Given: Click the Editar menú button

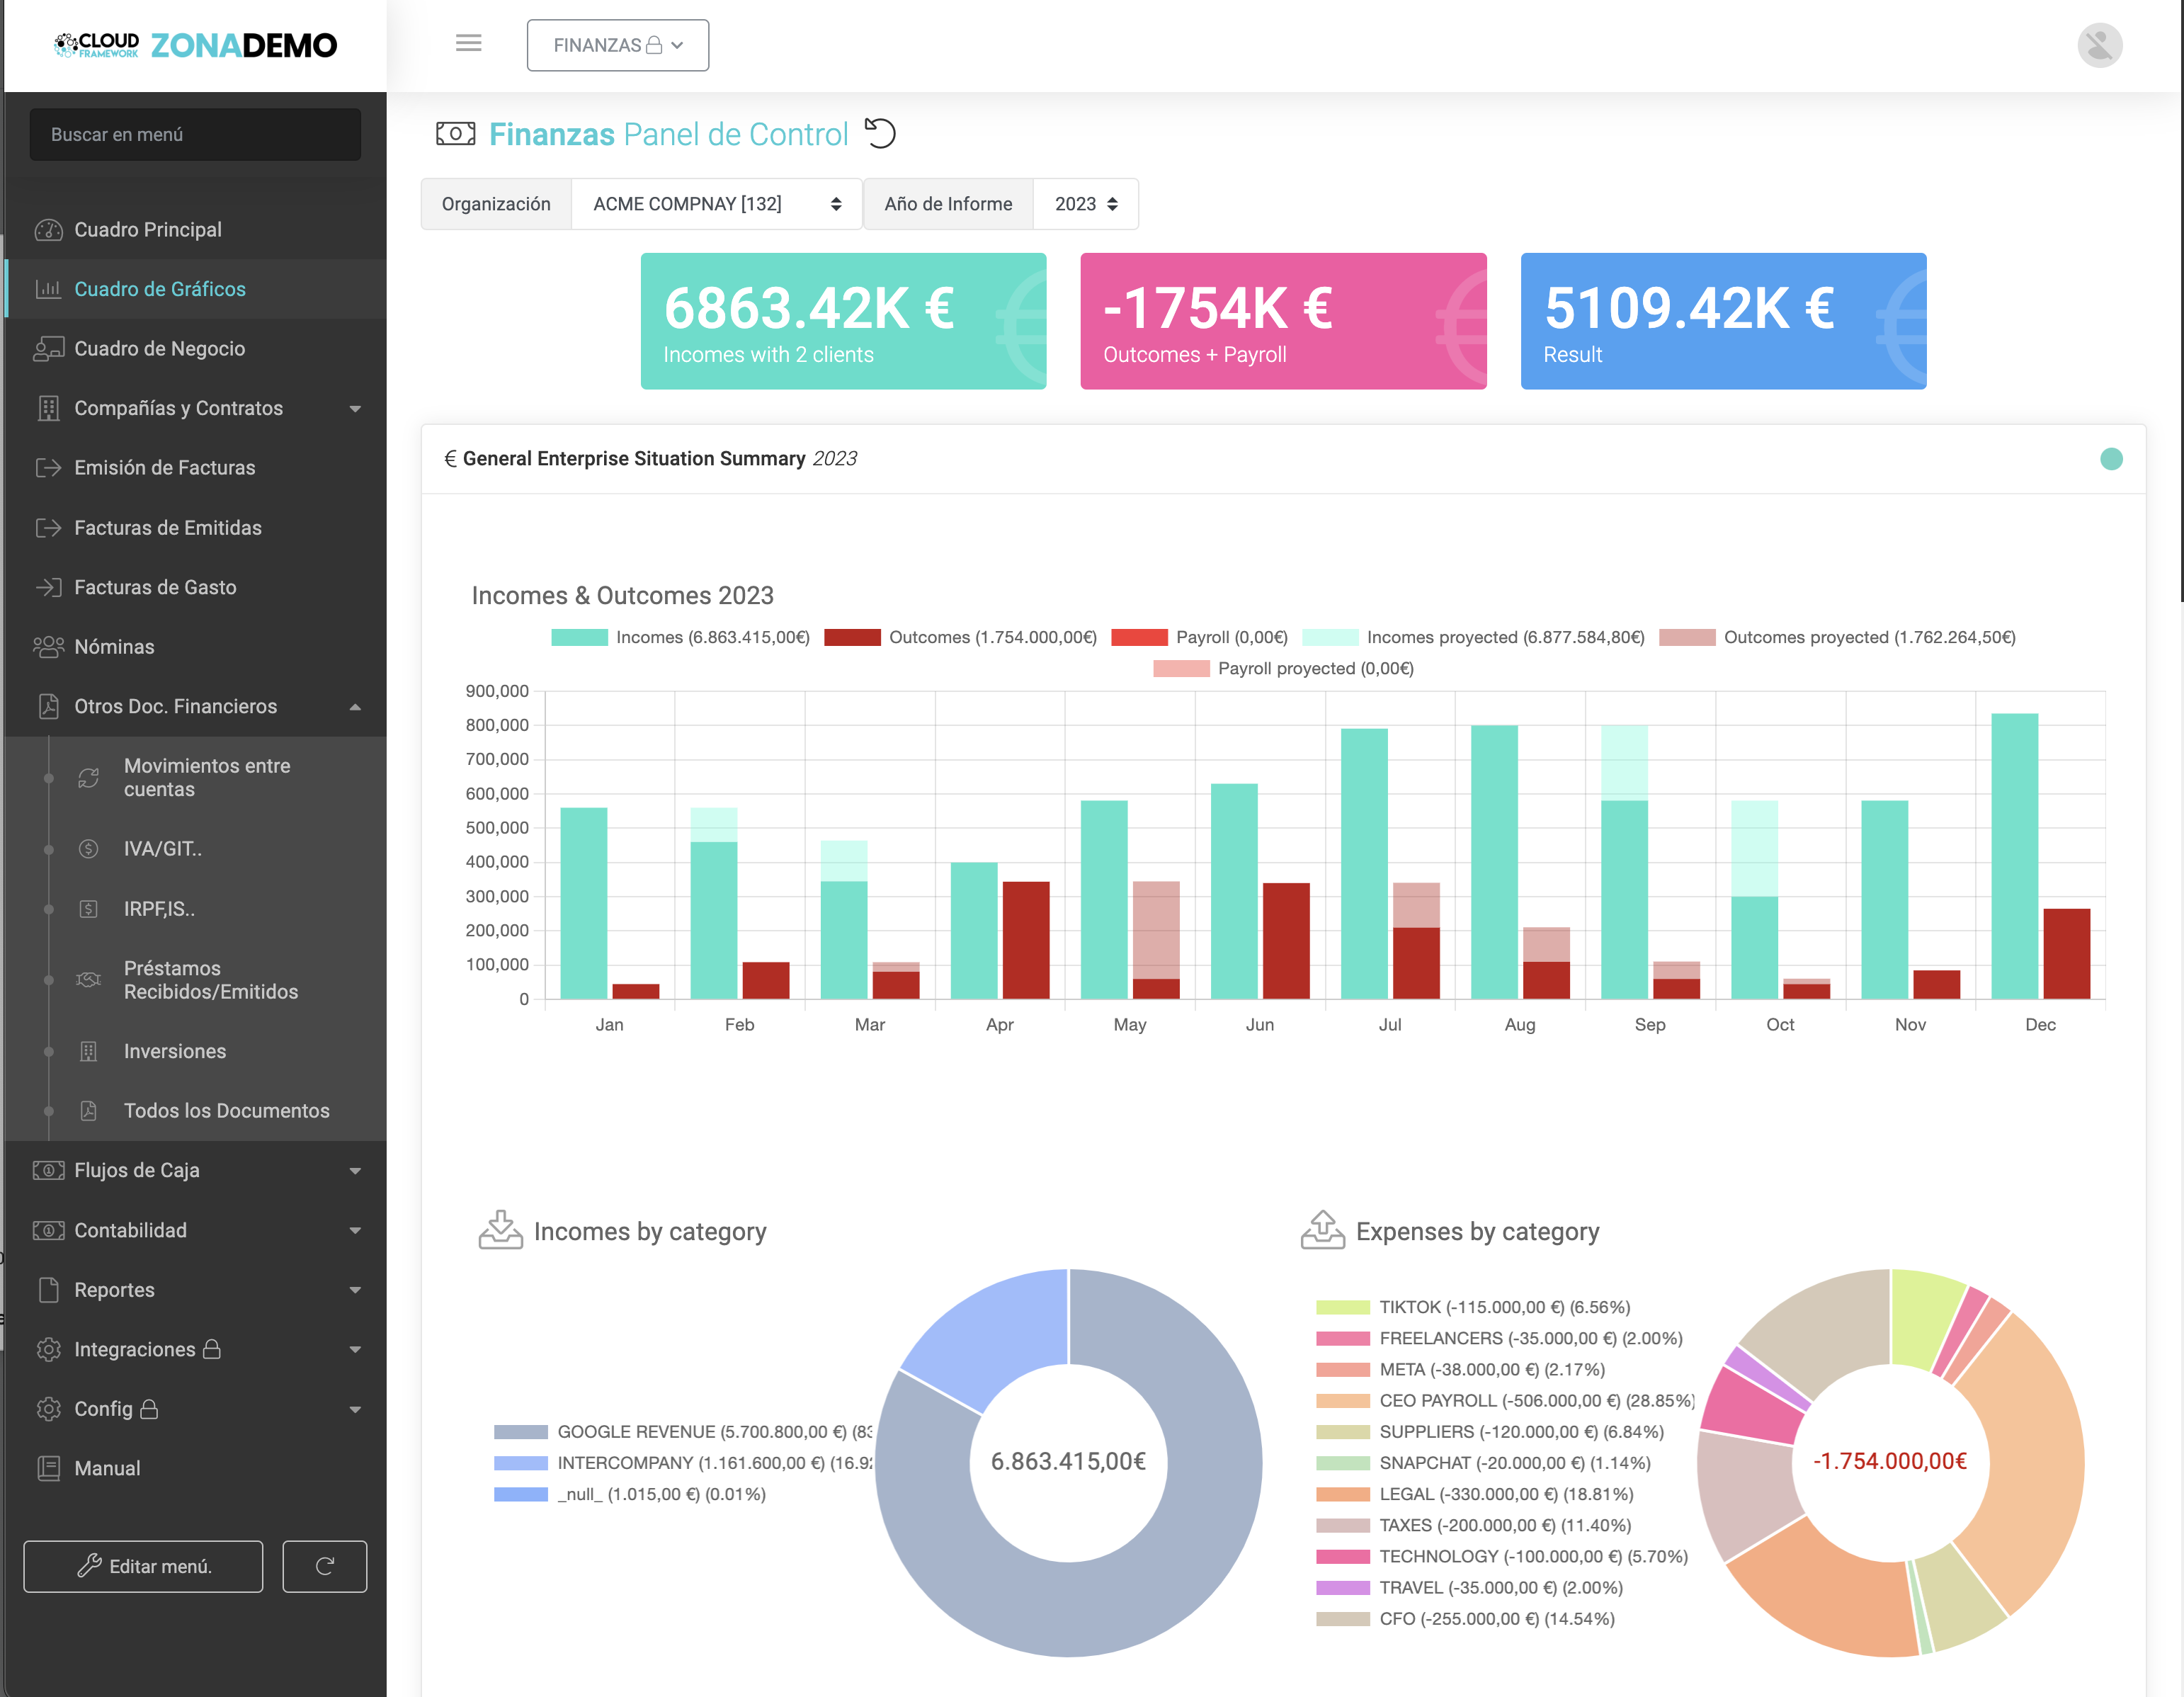Looking at the screenshot, I should (143, 1566).
